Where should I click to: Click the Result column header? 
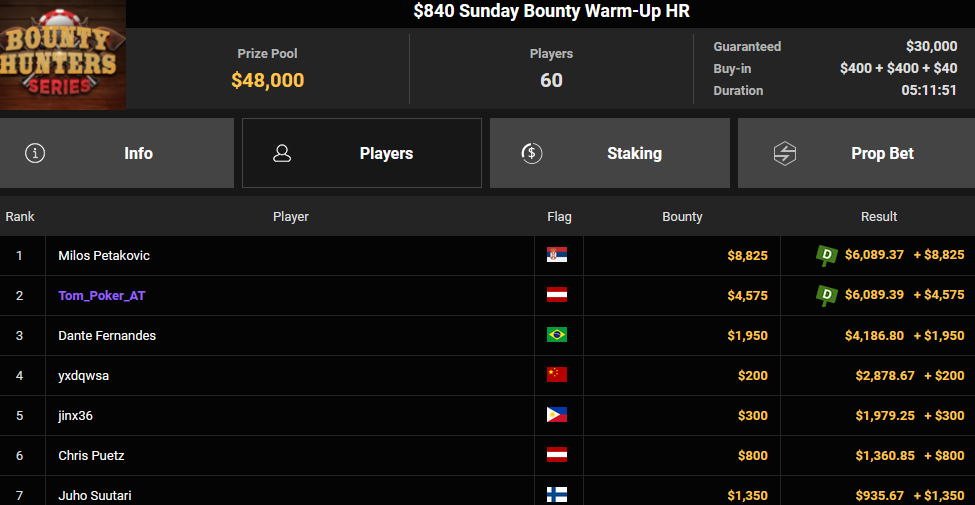coord(879,216)
